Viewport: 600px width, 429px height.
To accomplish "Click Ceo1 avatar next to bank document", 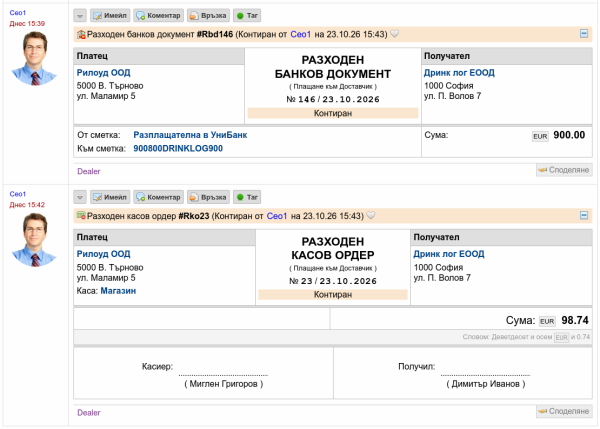I will (x=34, y=58).
